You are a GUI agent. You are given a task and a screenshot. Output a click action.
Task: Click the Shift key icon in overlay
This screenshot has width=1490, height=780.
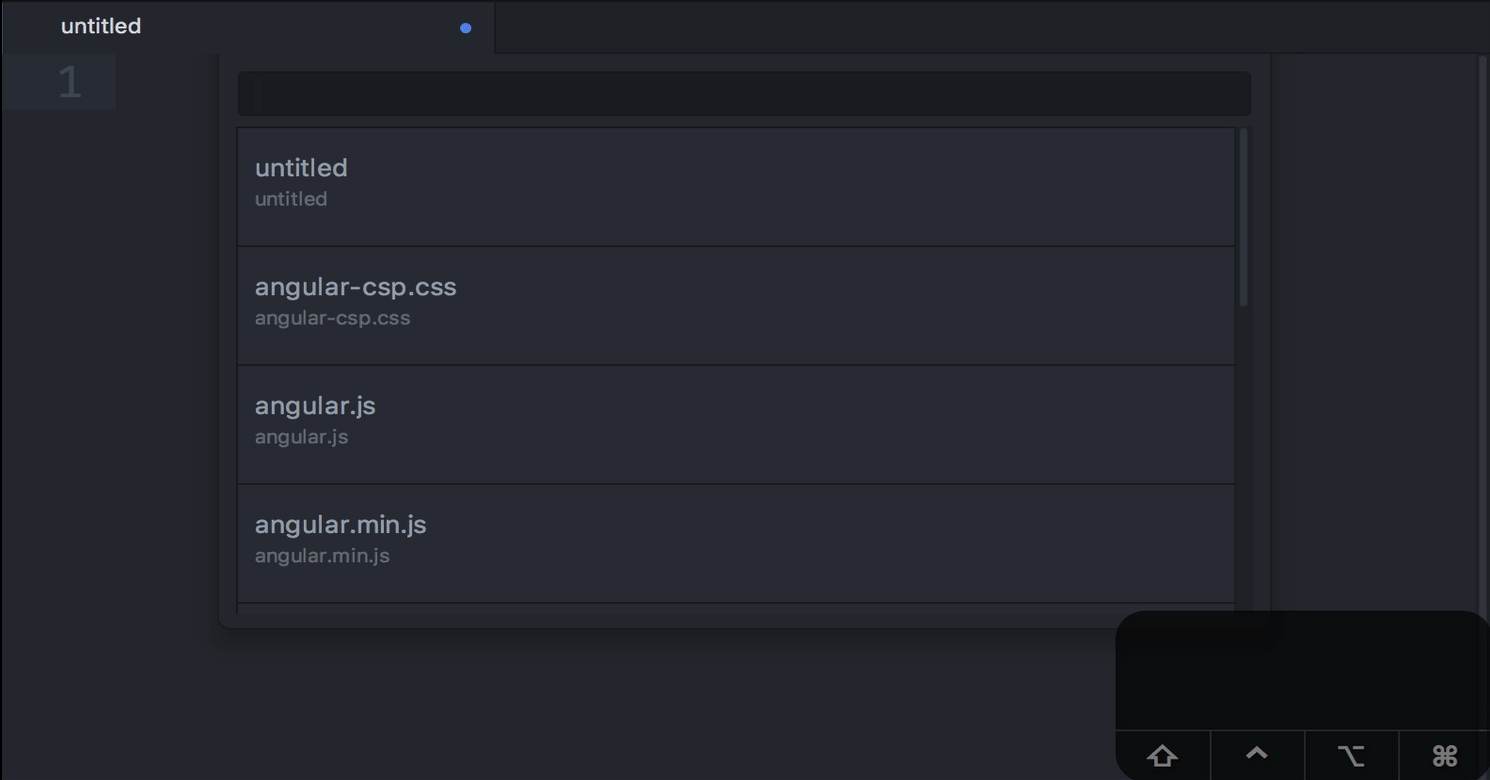(1162, 756)
